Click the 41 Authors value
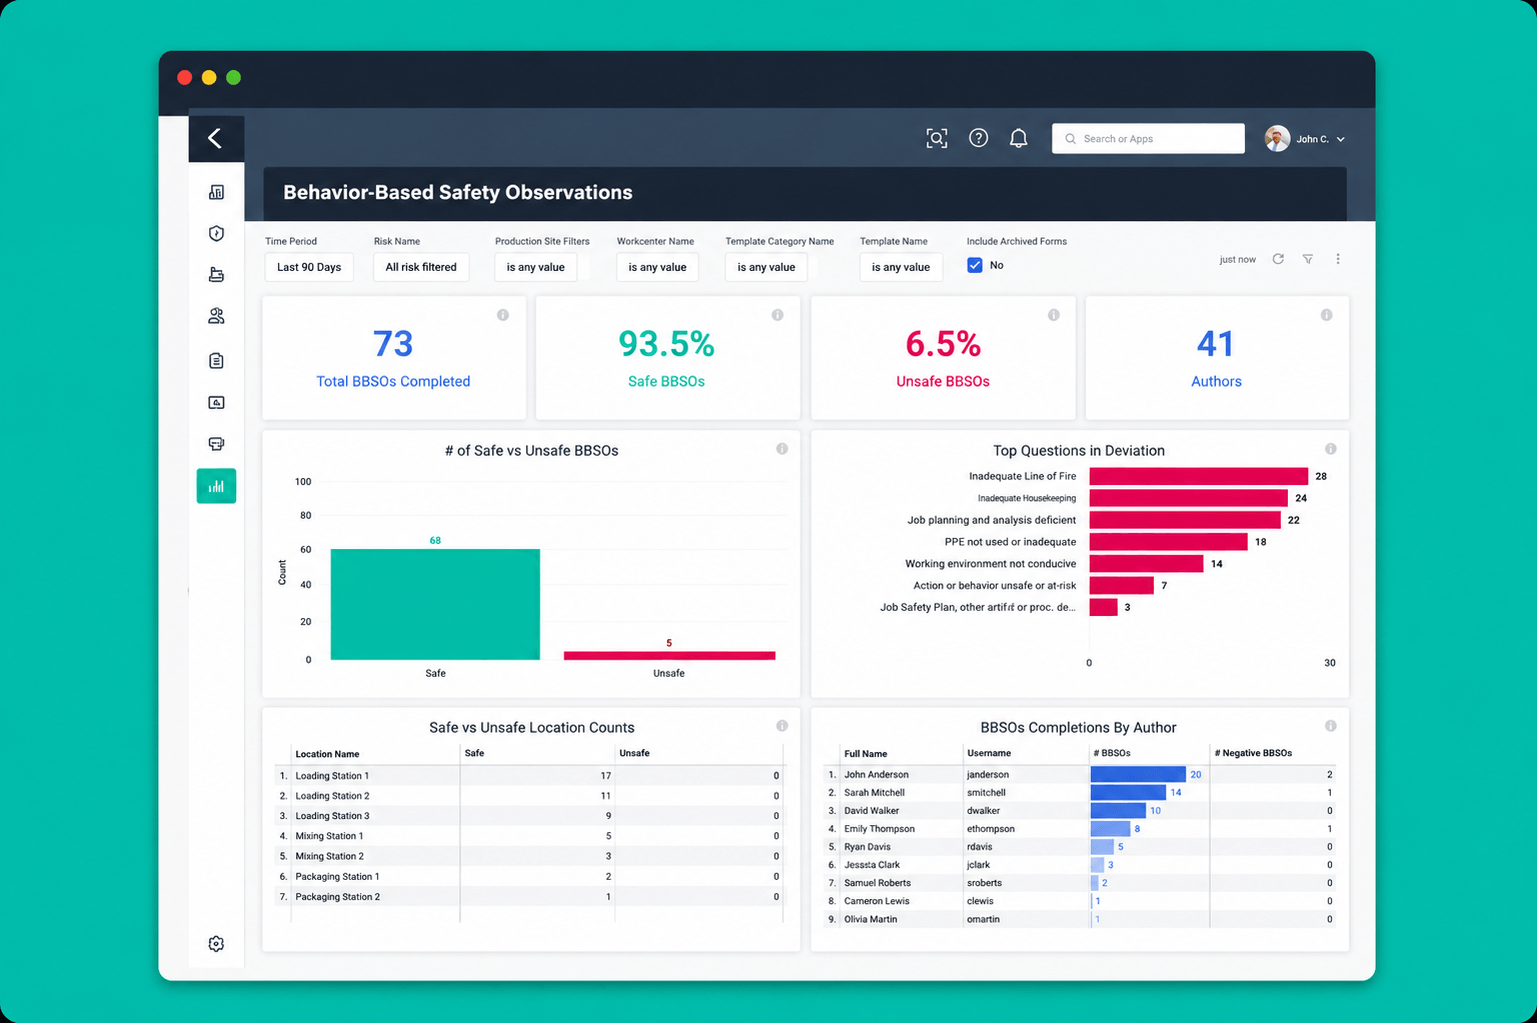 click(x=1216, y=344)
